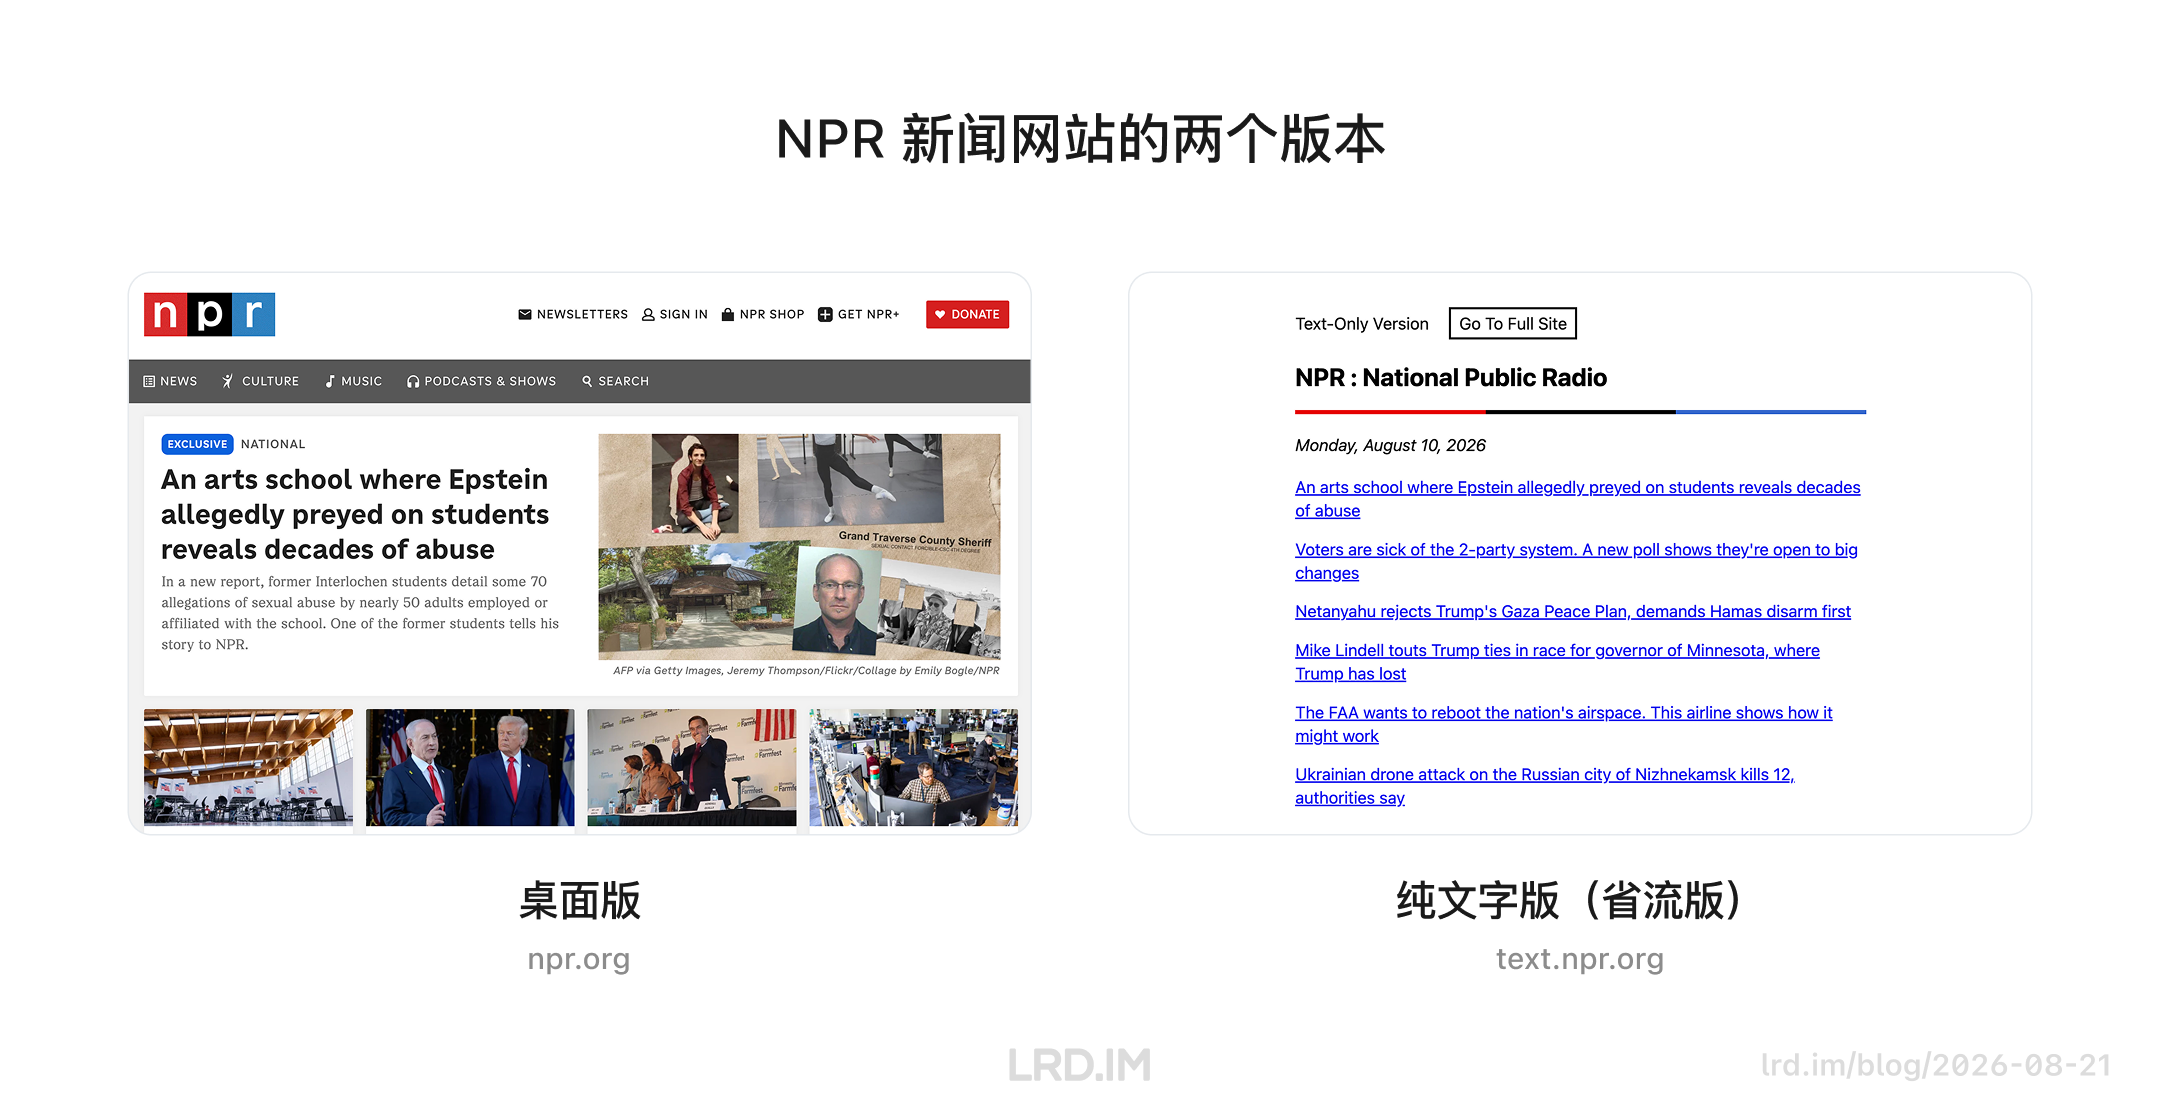Click Text-Only Version label

click(1362, 323)
